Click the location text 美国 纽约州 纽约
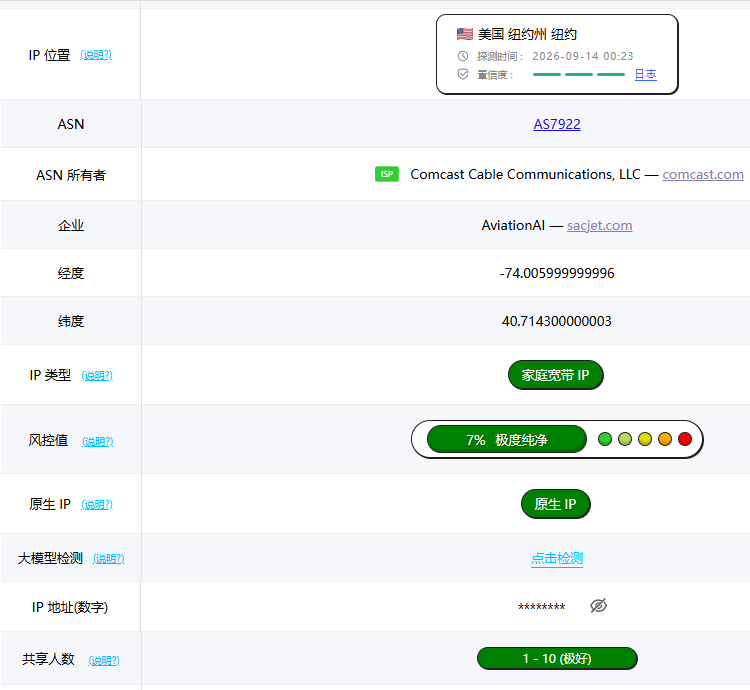Viewport: 750px width, 690px height. tap(527, 34)
